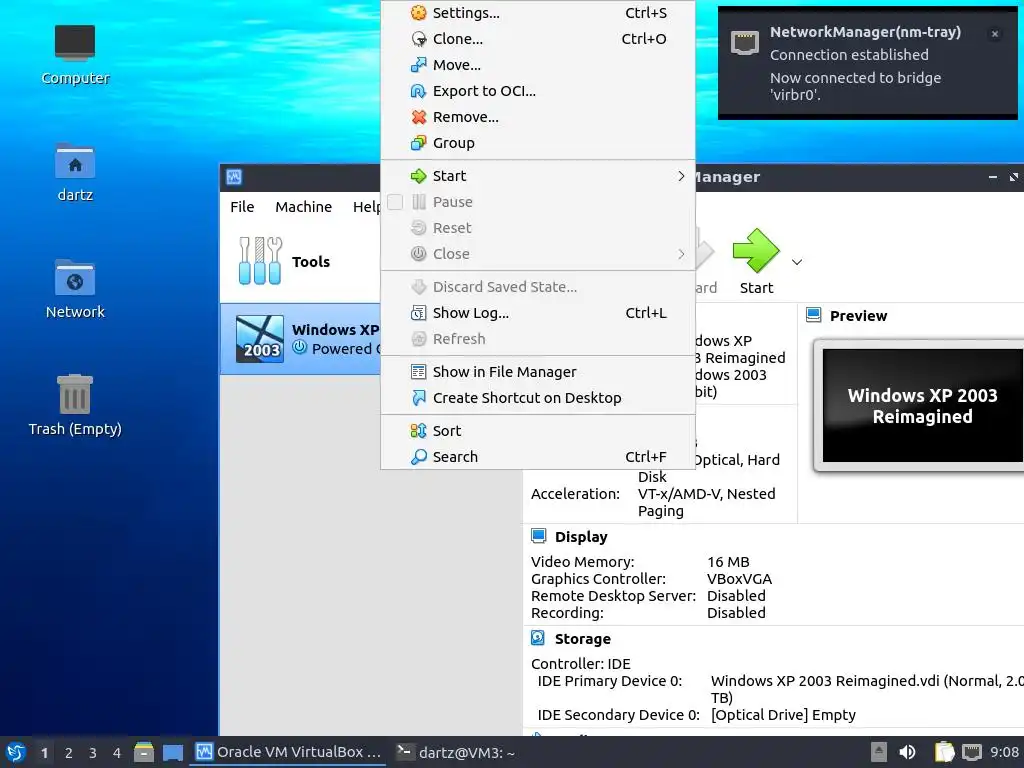
Task: Switch to workspace 4 in pager
Action: pos(117,753)
